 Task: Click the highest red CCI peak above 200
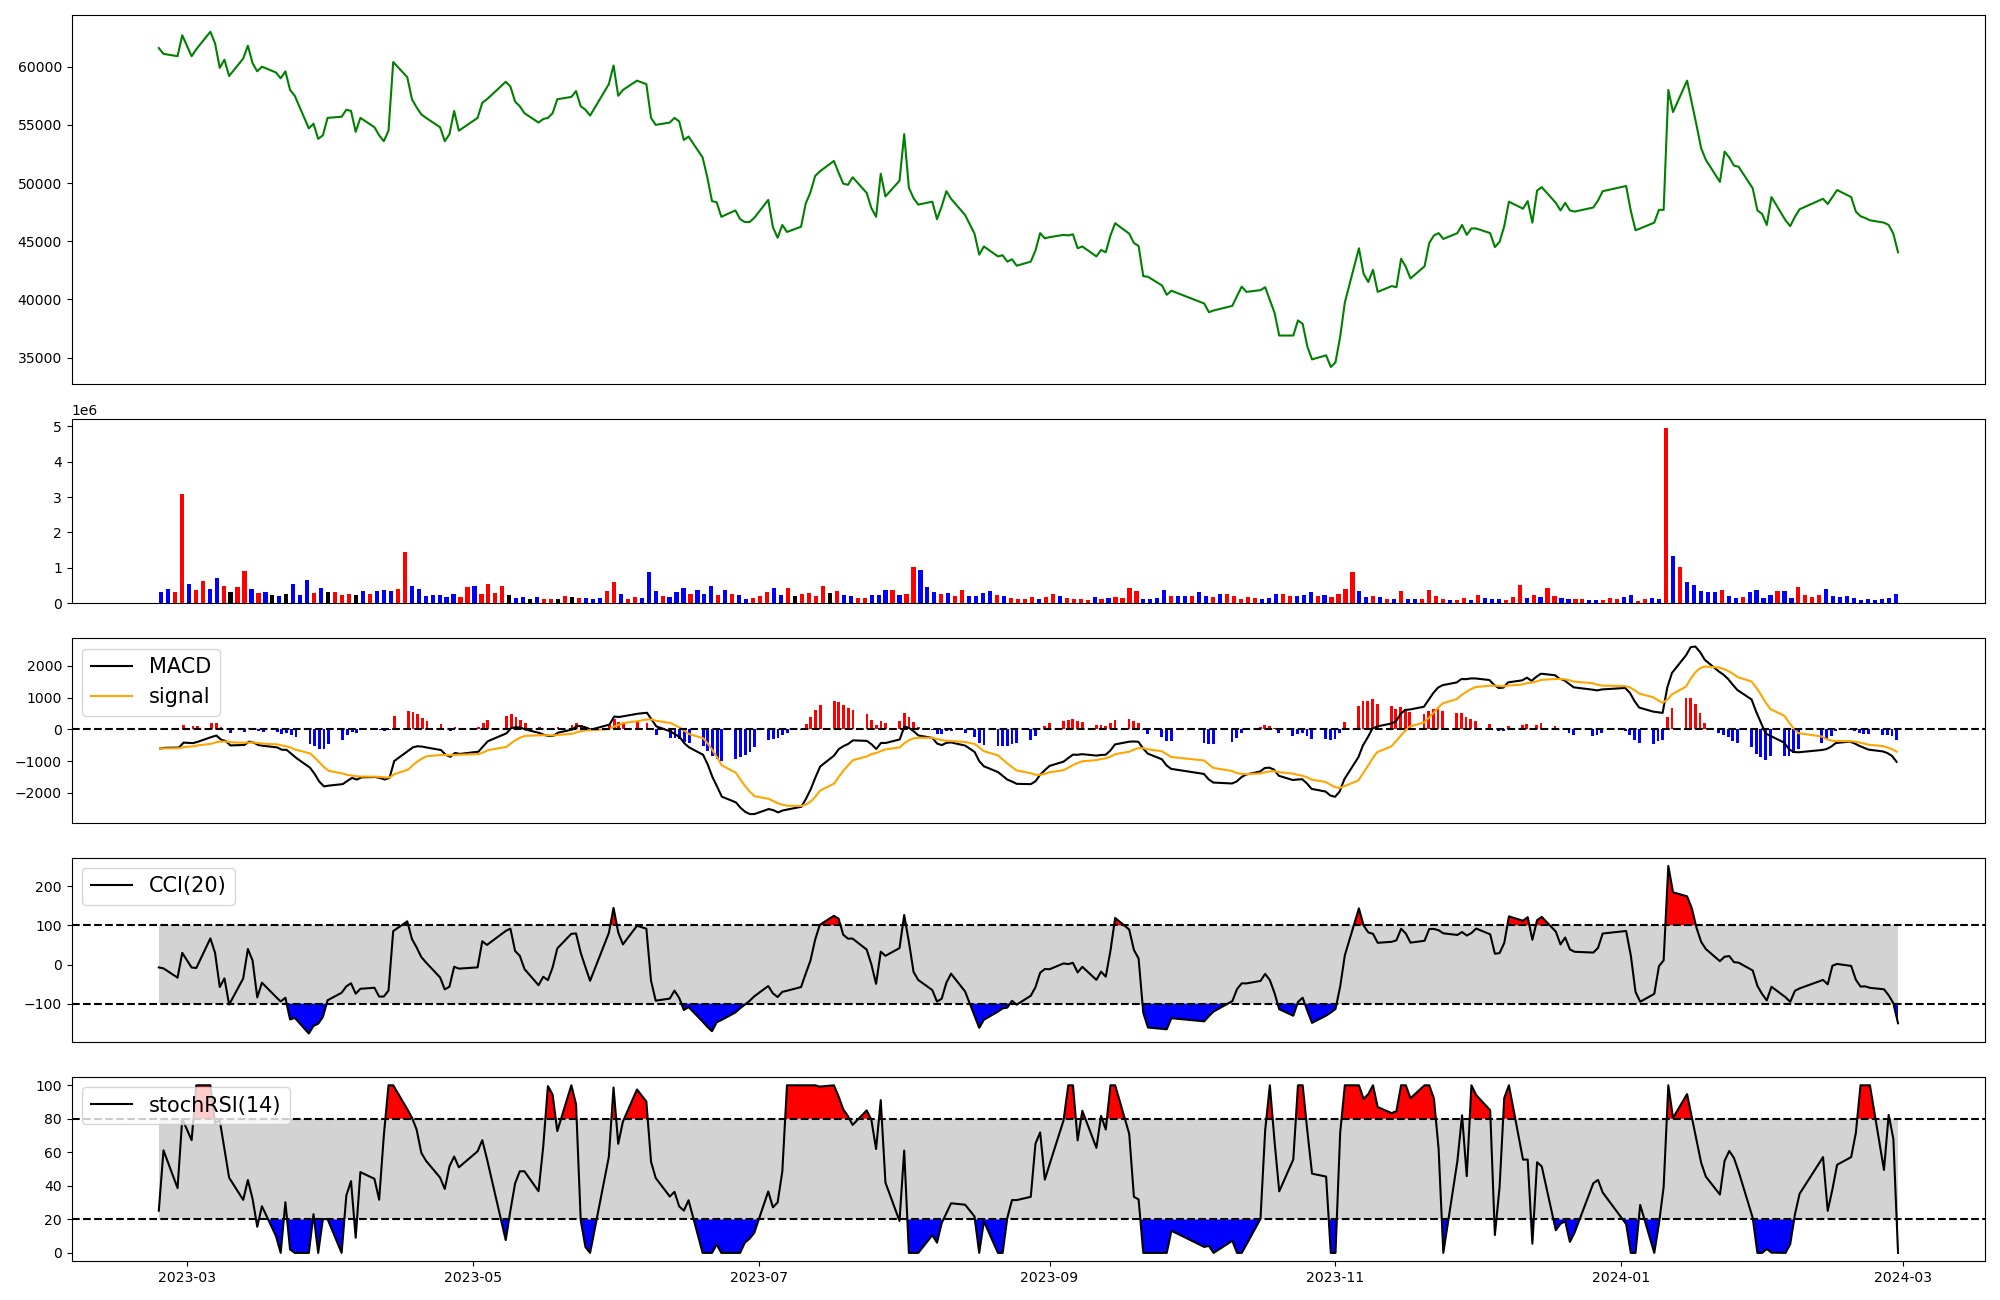click(1669, 880)
